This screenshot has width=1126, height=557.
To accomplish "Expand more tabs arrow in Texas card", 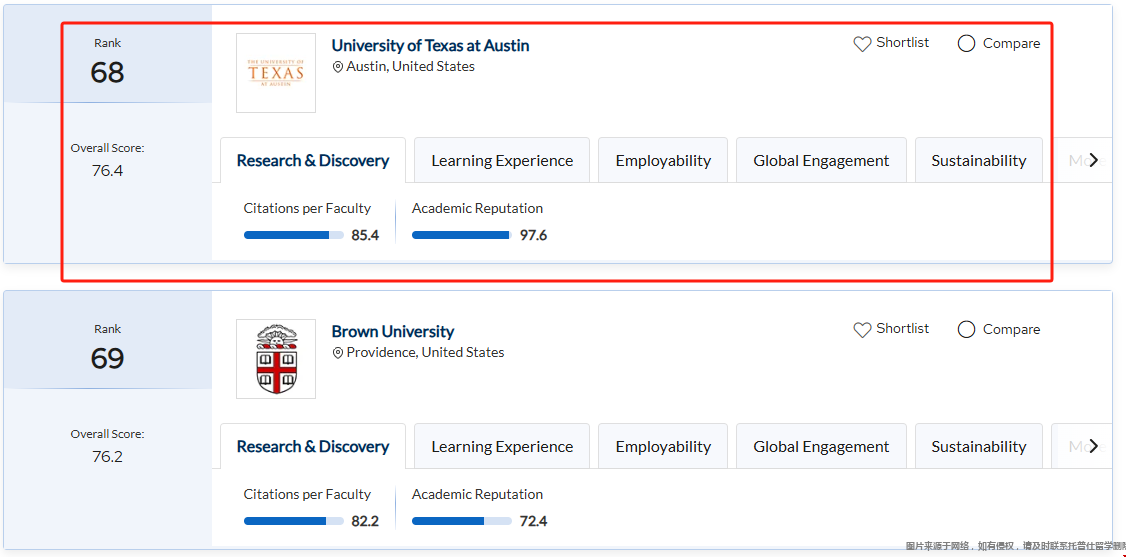I will (1094, 160).
